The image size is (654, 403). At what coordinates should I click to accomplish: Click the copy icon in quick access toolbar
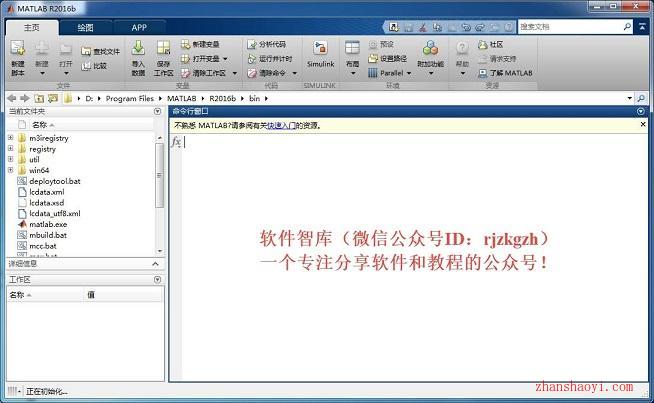click(437, 28)
